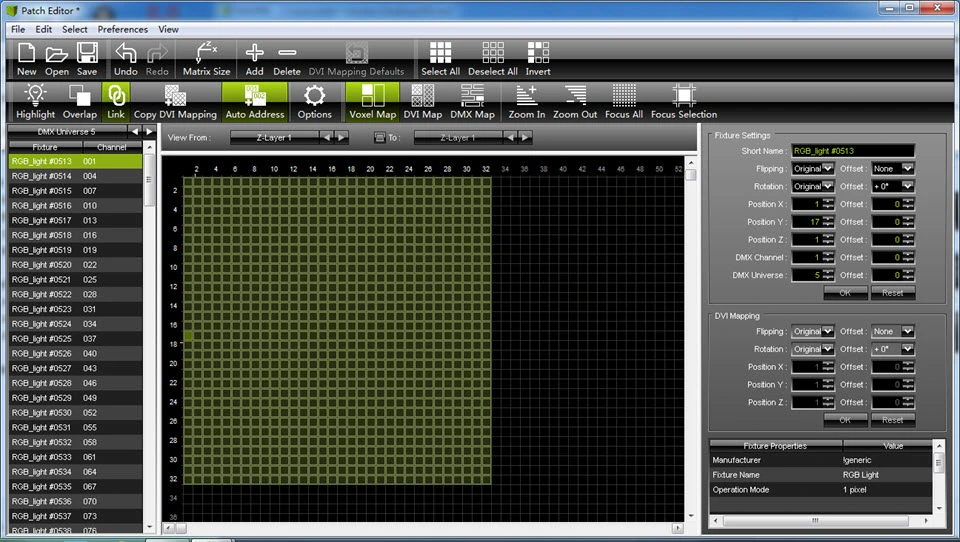Switch to the Voxel Map view
This screenshot has height=542, width=960.
[x=372, y=102]
